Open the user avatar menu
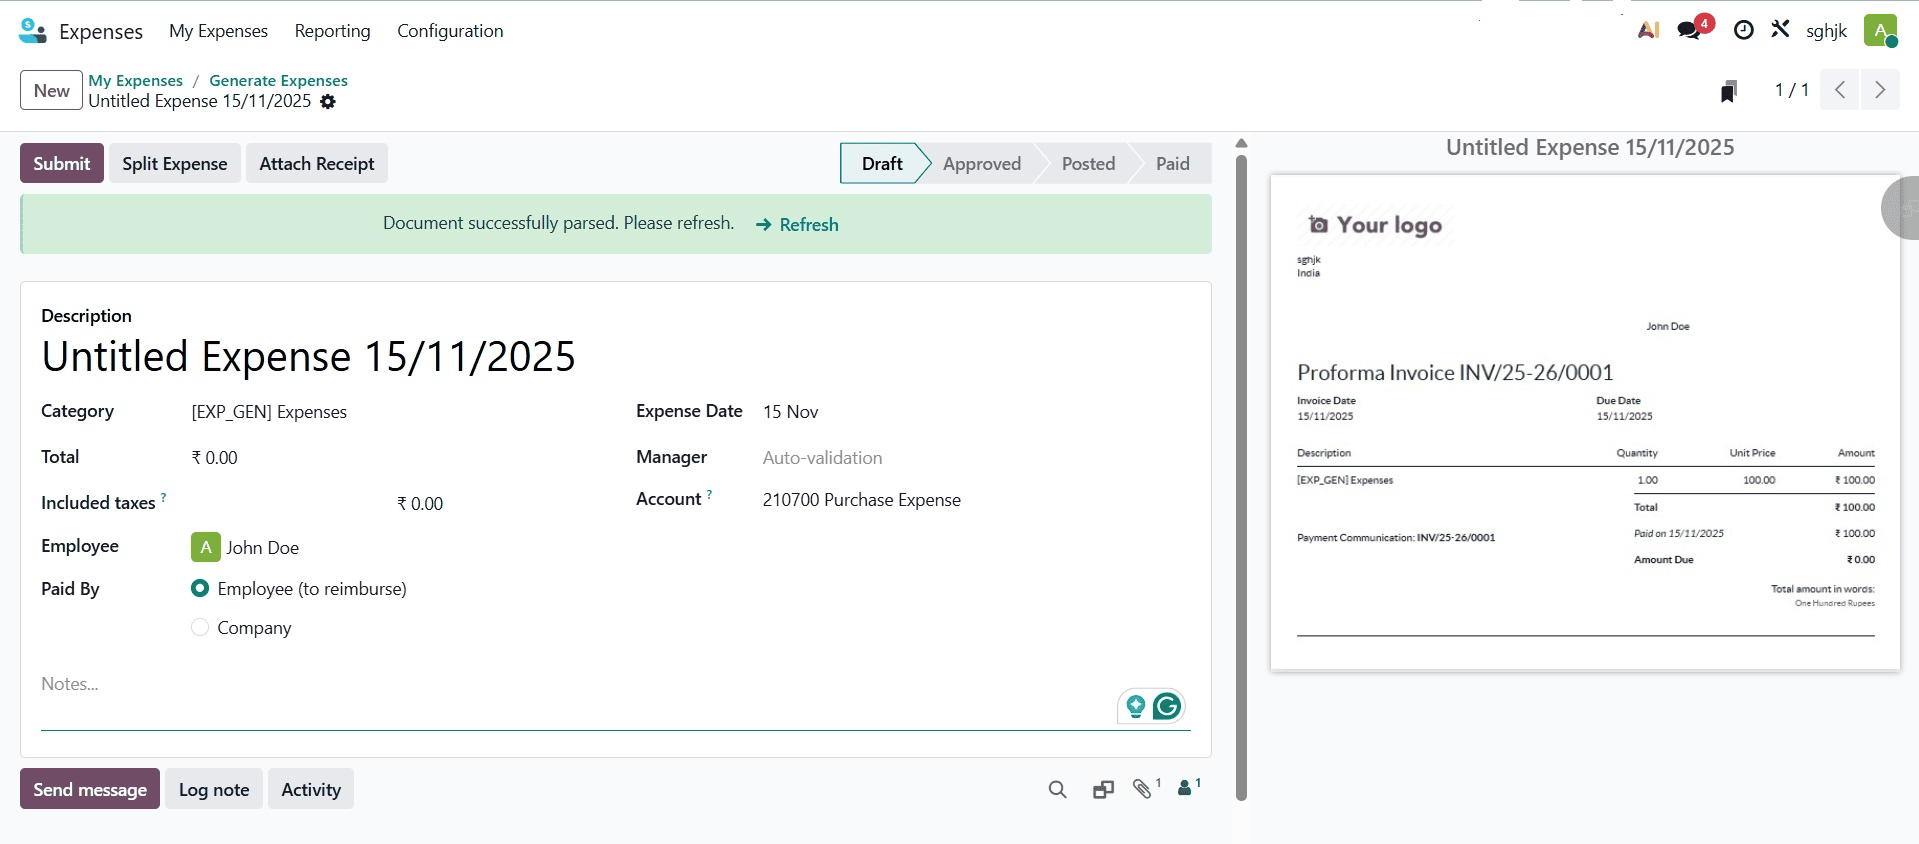 click(x=1880, y=30)
